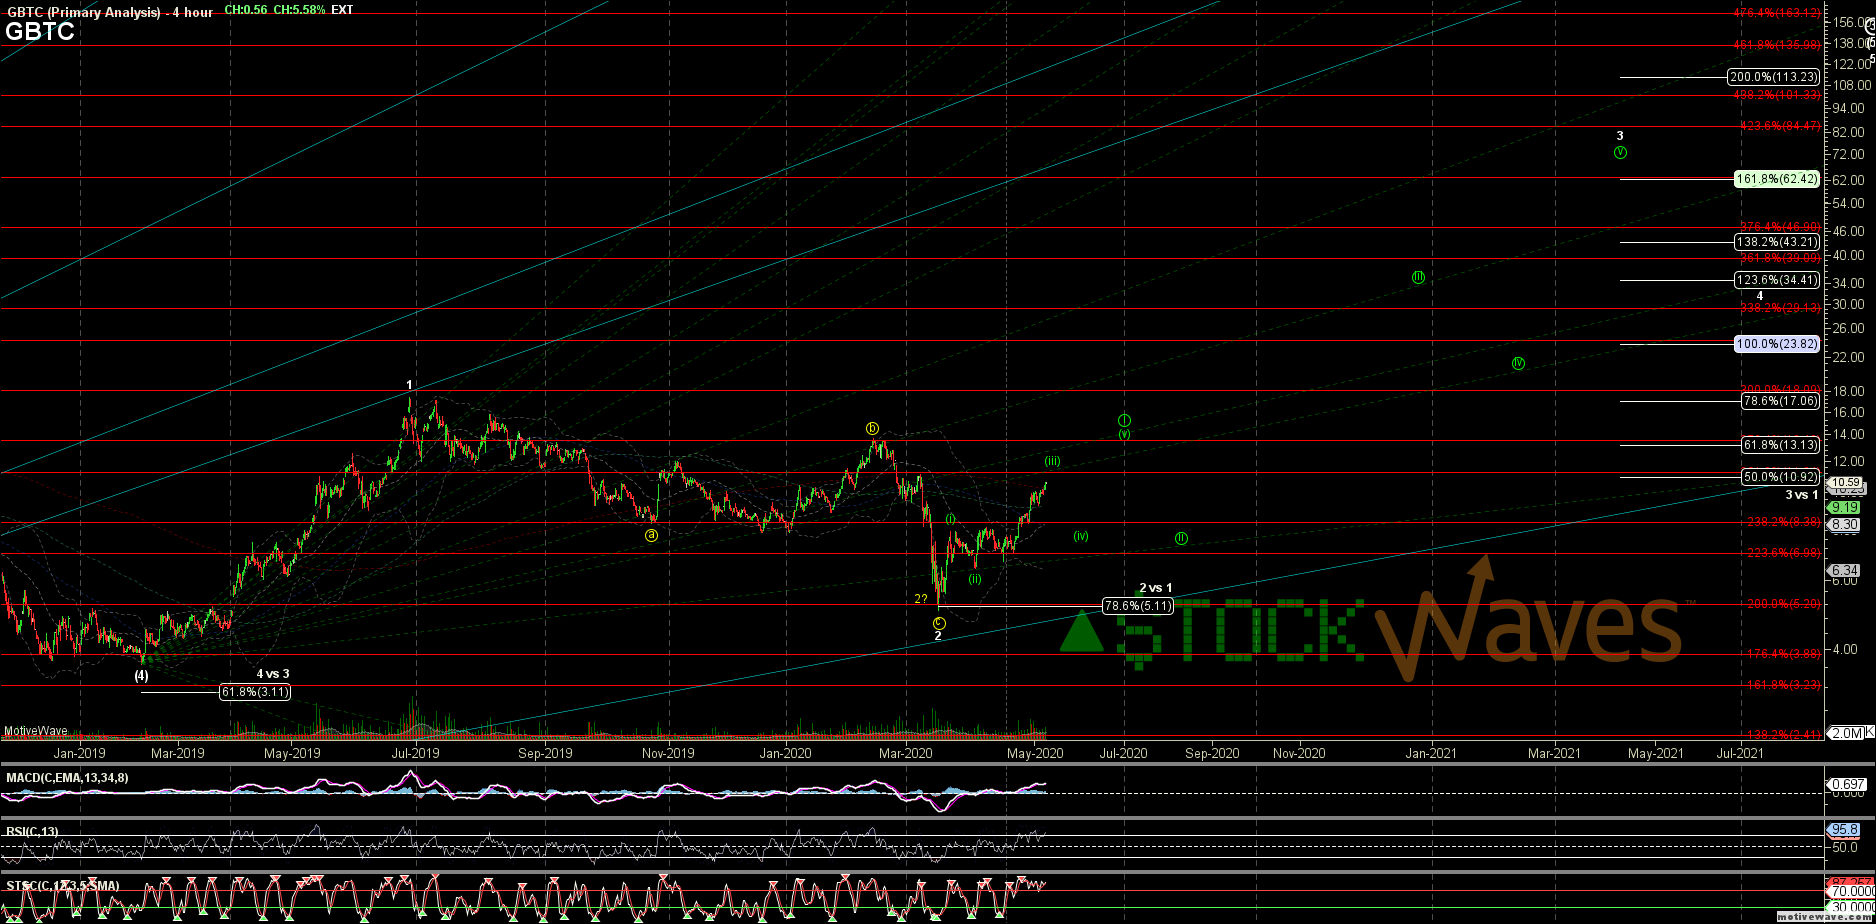The image size is (1876, 924).
Task: Click the CH:5.58% percent change value
Action: click(297, 10)
